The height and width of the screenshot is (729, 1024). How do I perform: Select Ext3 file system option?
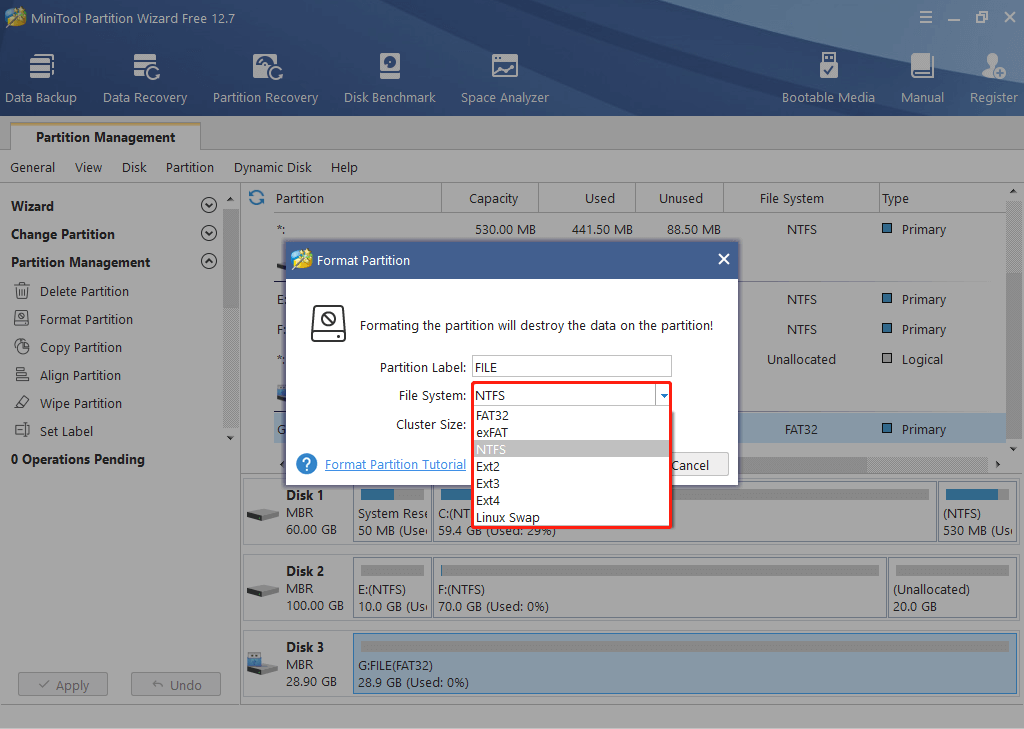coord(570,483)
